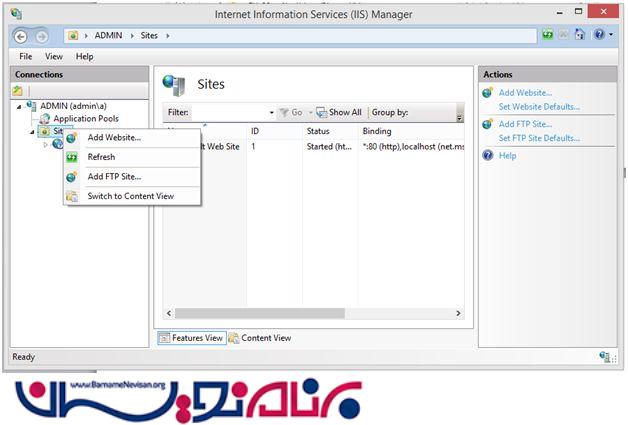The width and height of the screenshot is (628, 425).
Task: Click the status bar network icon
Action: [605, 356]
